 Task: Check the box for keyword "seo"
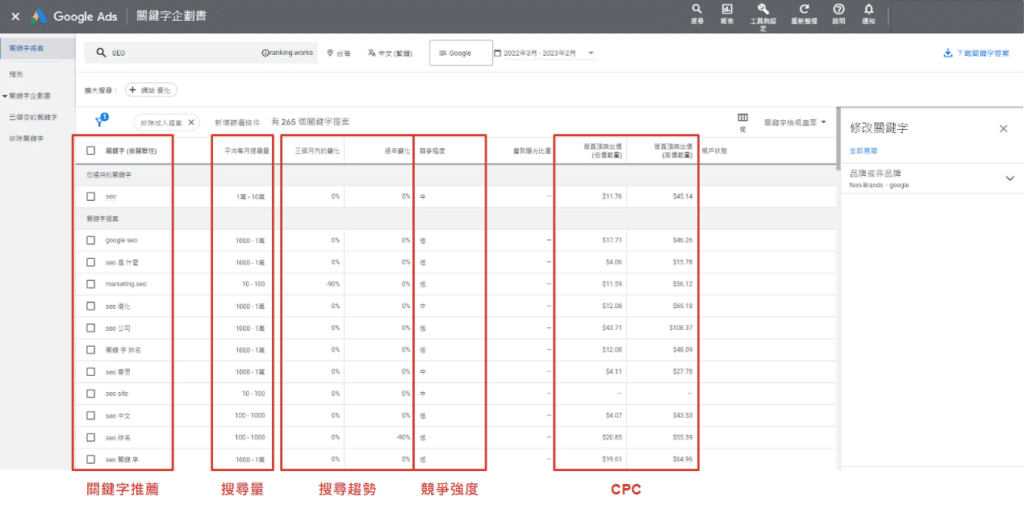[91, 196]
